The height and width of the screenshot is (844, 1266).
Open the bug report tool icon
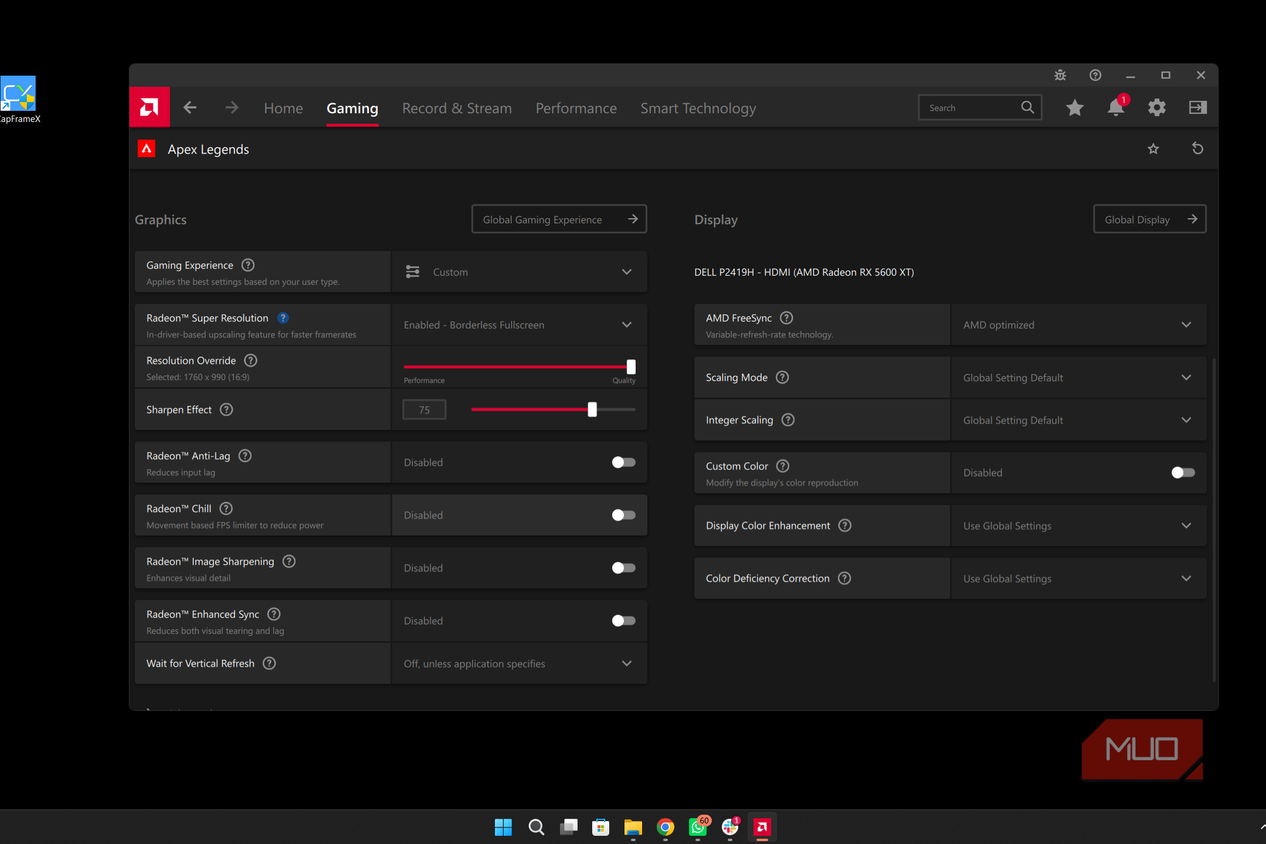[x=1060, y=75]
